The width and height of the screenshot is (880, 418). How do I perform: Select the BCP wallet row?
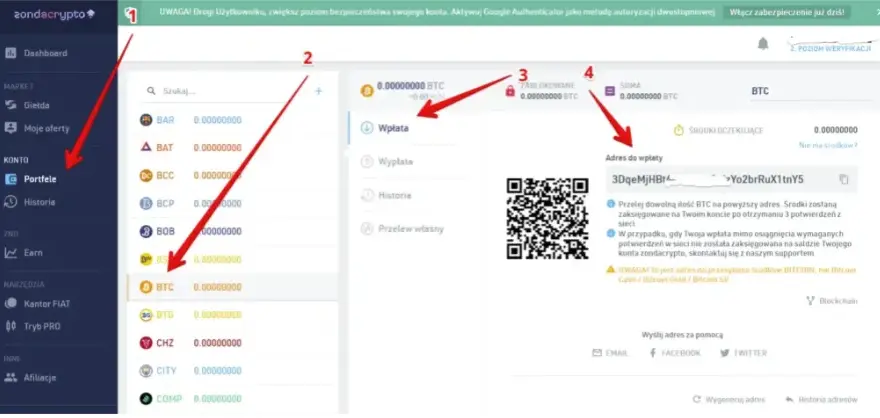pos(232,204)
